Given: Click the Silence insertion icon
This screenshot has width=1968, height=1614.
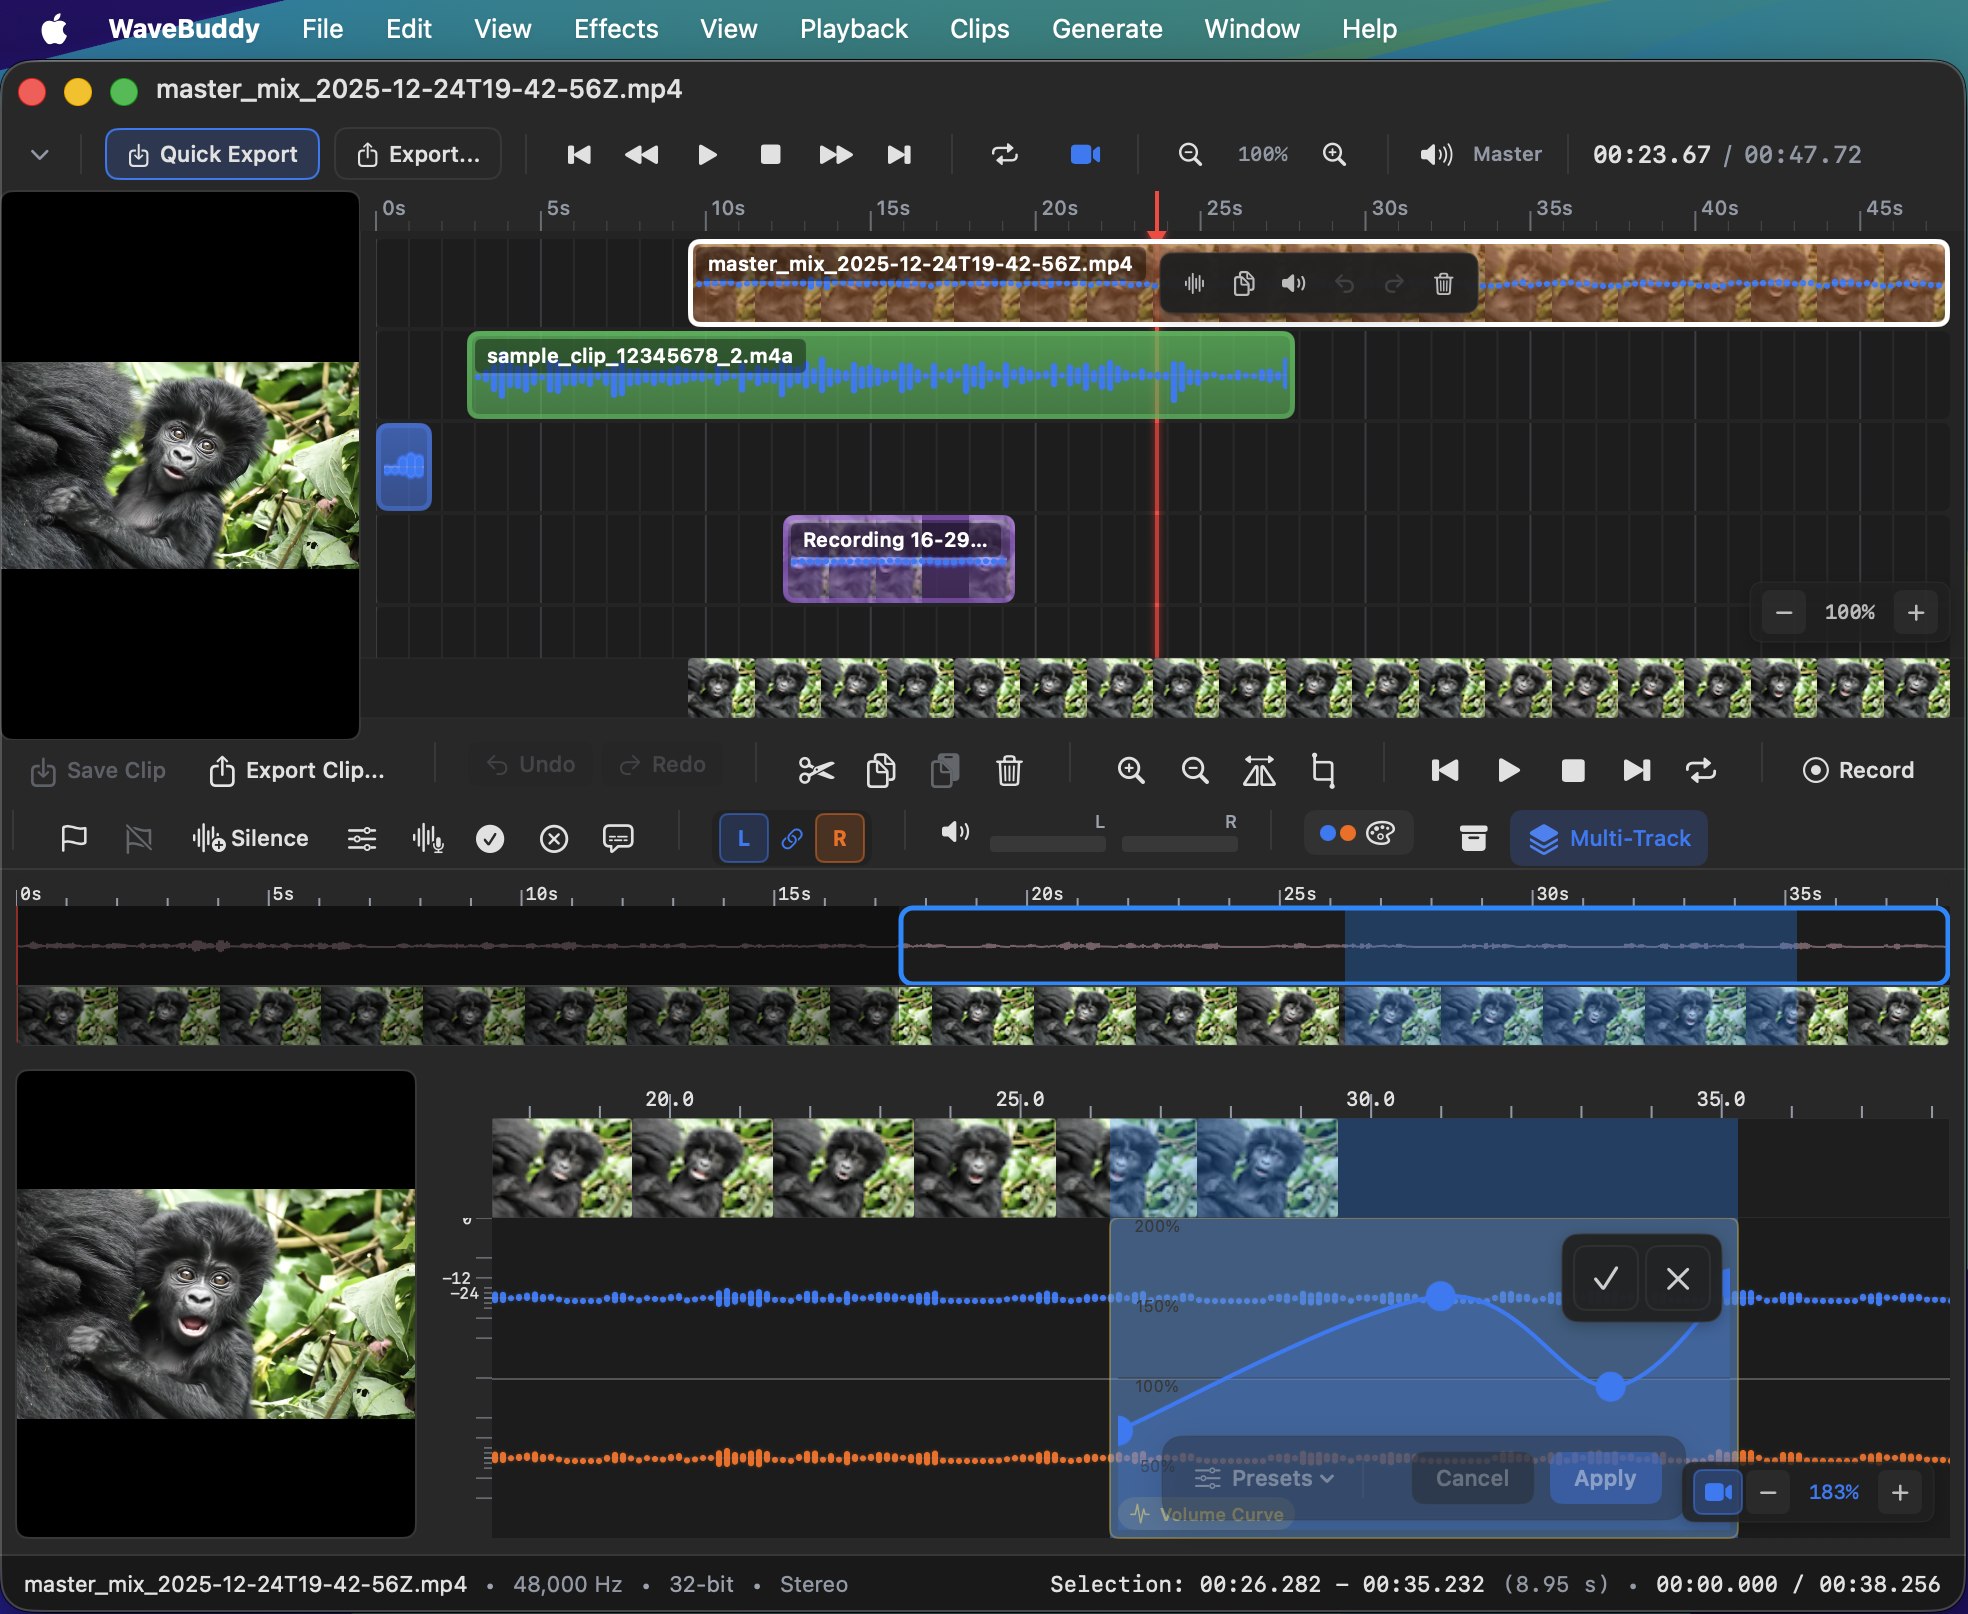Looking at the screenshot, I should (x=207, y=838).
